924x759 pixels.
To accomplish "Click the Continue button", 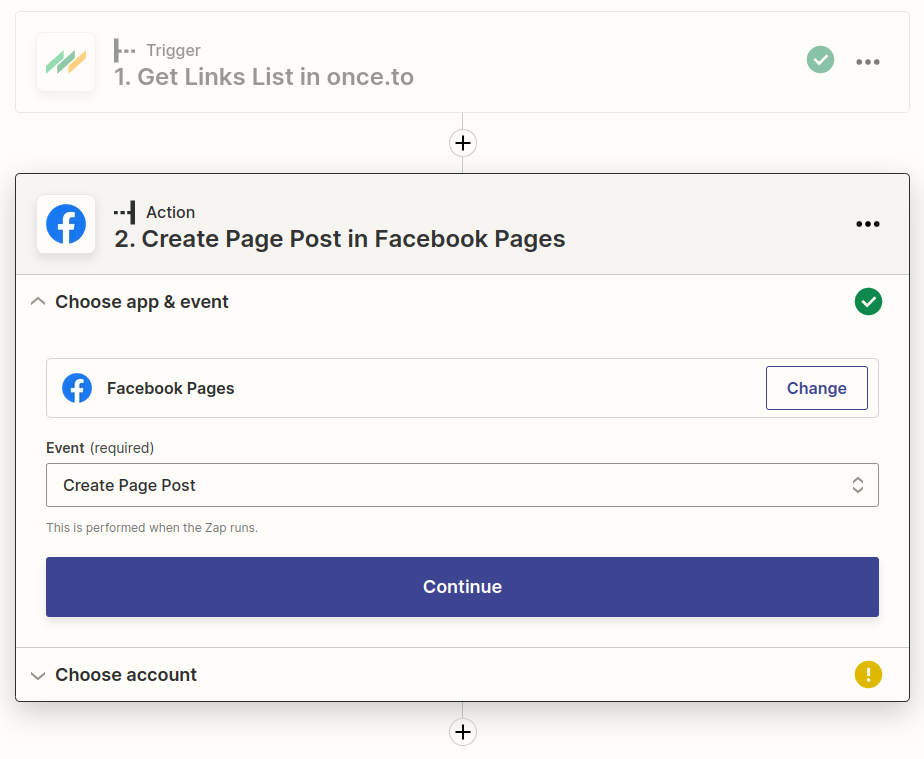I will point(462,587).
